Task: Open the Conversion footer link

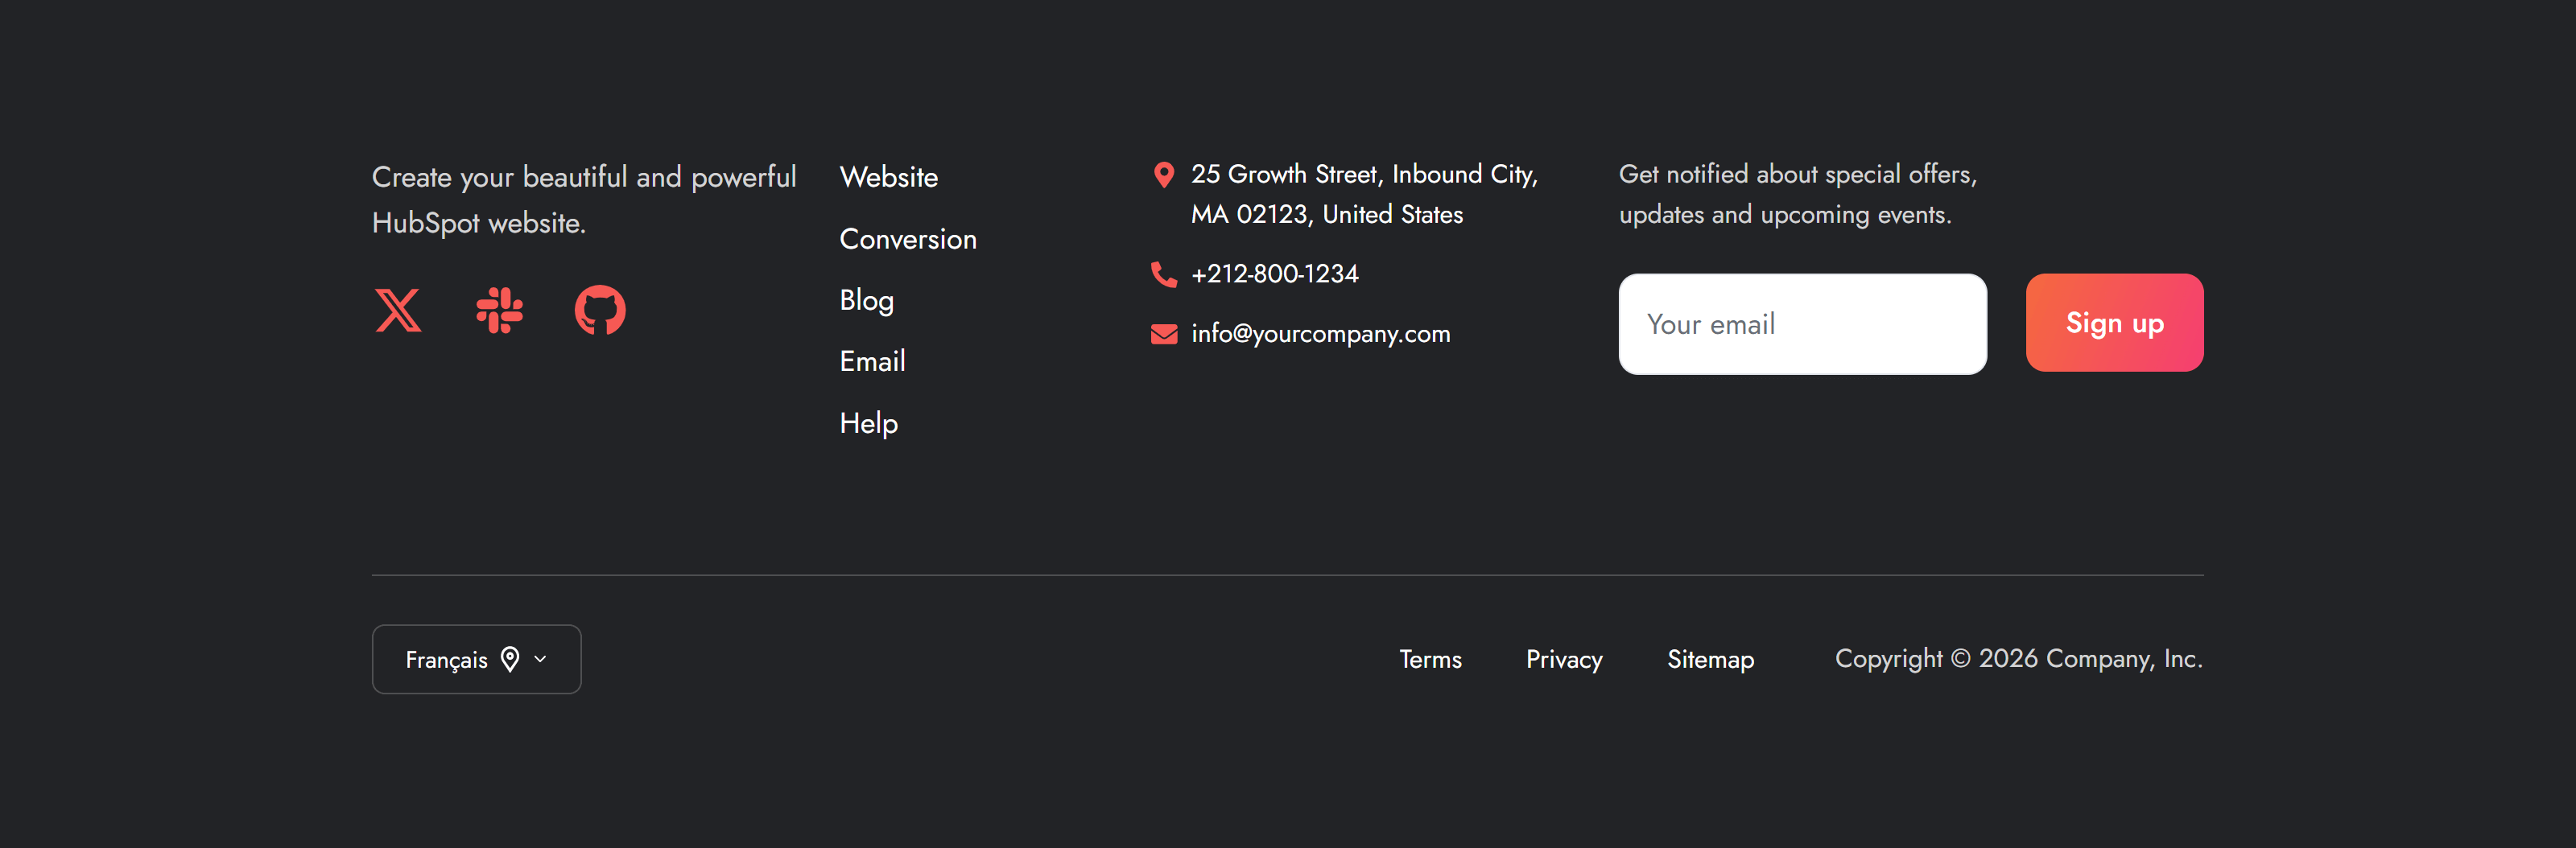Action: (x=907, y=239)
